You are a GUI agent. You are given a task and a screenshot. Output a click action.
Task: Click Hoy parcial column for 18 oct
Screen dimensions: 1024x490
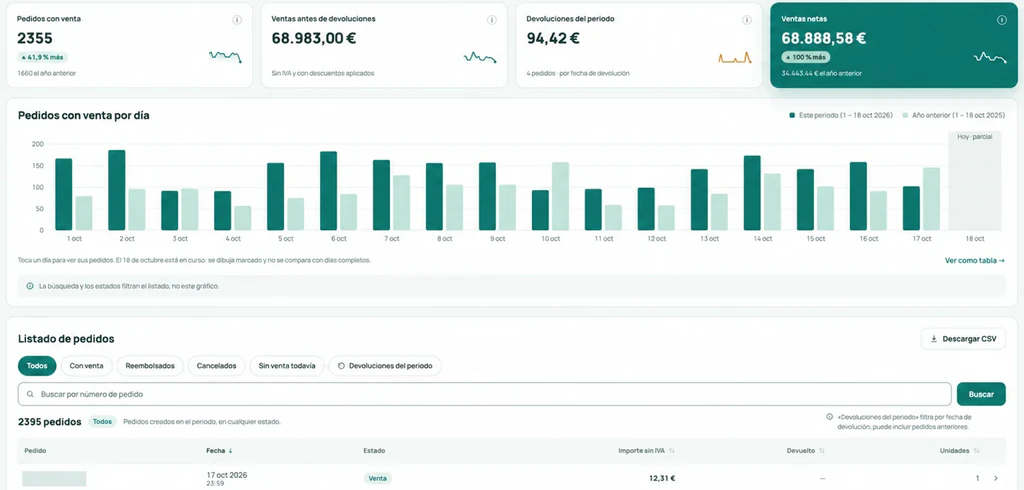coord(974,180)
